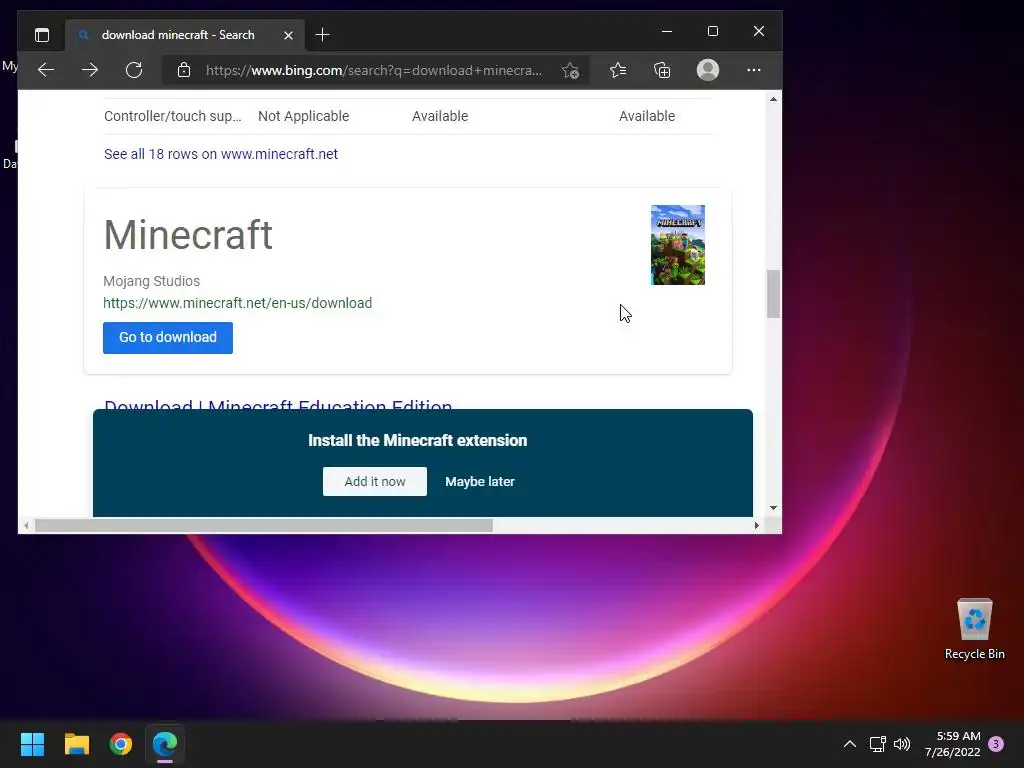
Task: Go back to the previous page
Action: 46,70
